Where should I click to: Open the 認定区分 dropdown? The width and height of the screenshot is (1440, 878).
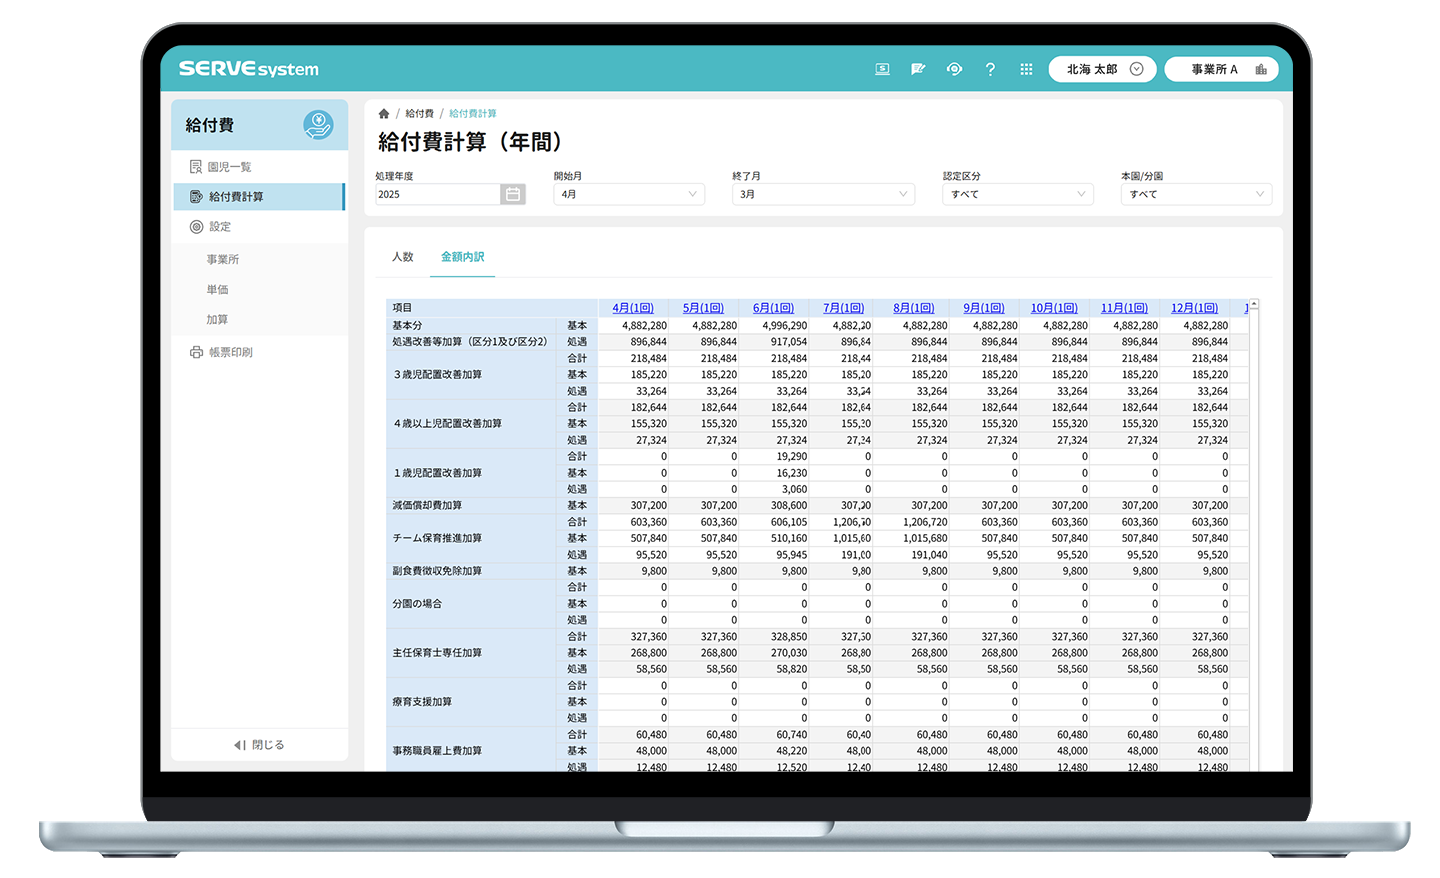(x=1017, y=194)
